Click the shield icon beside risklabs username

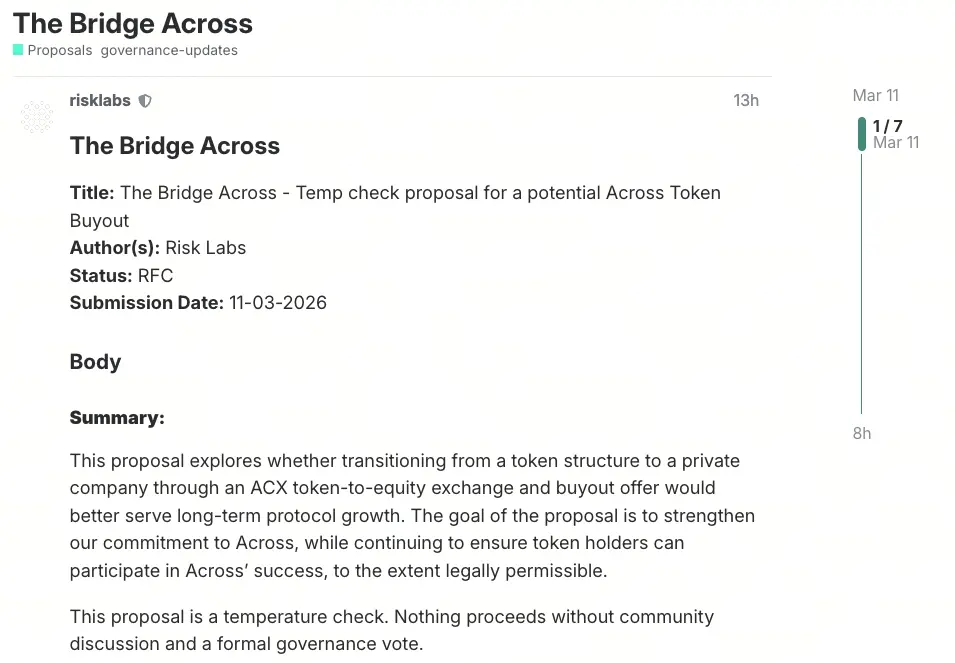tap(144, 100)
